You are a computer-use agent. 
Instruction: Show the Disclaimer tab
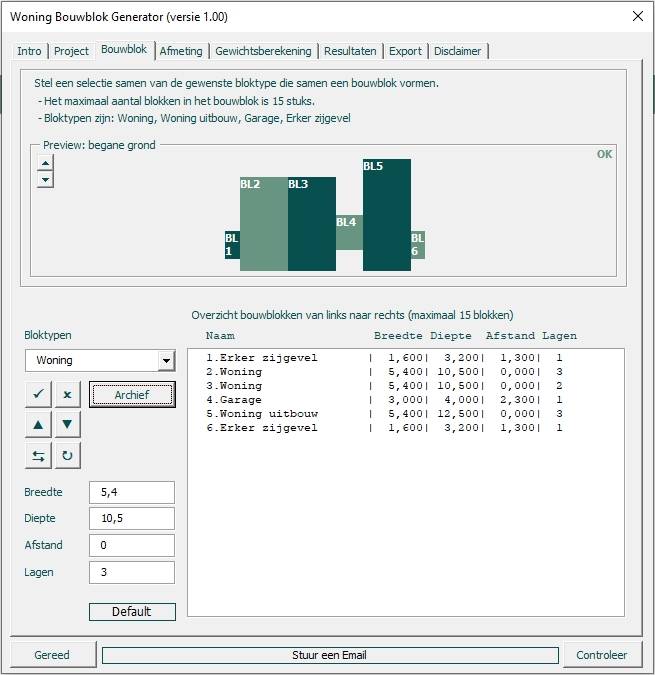(457, 51)
